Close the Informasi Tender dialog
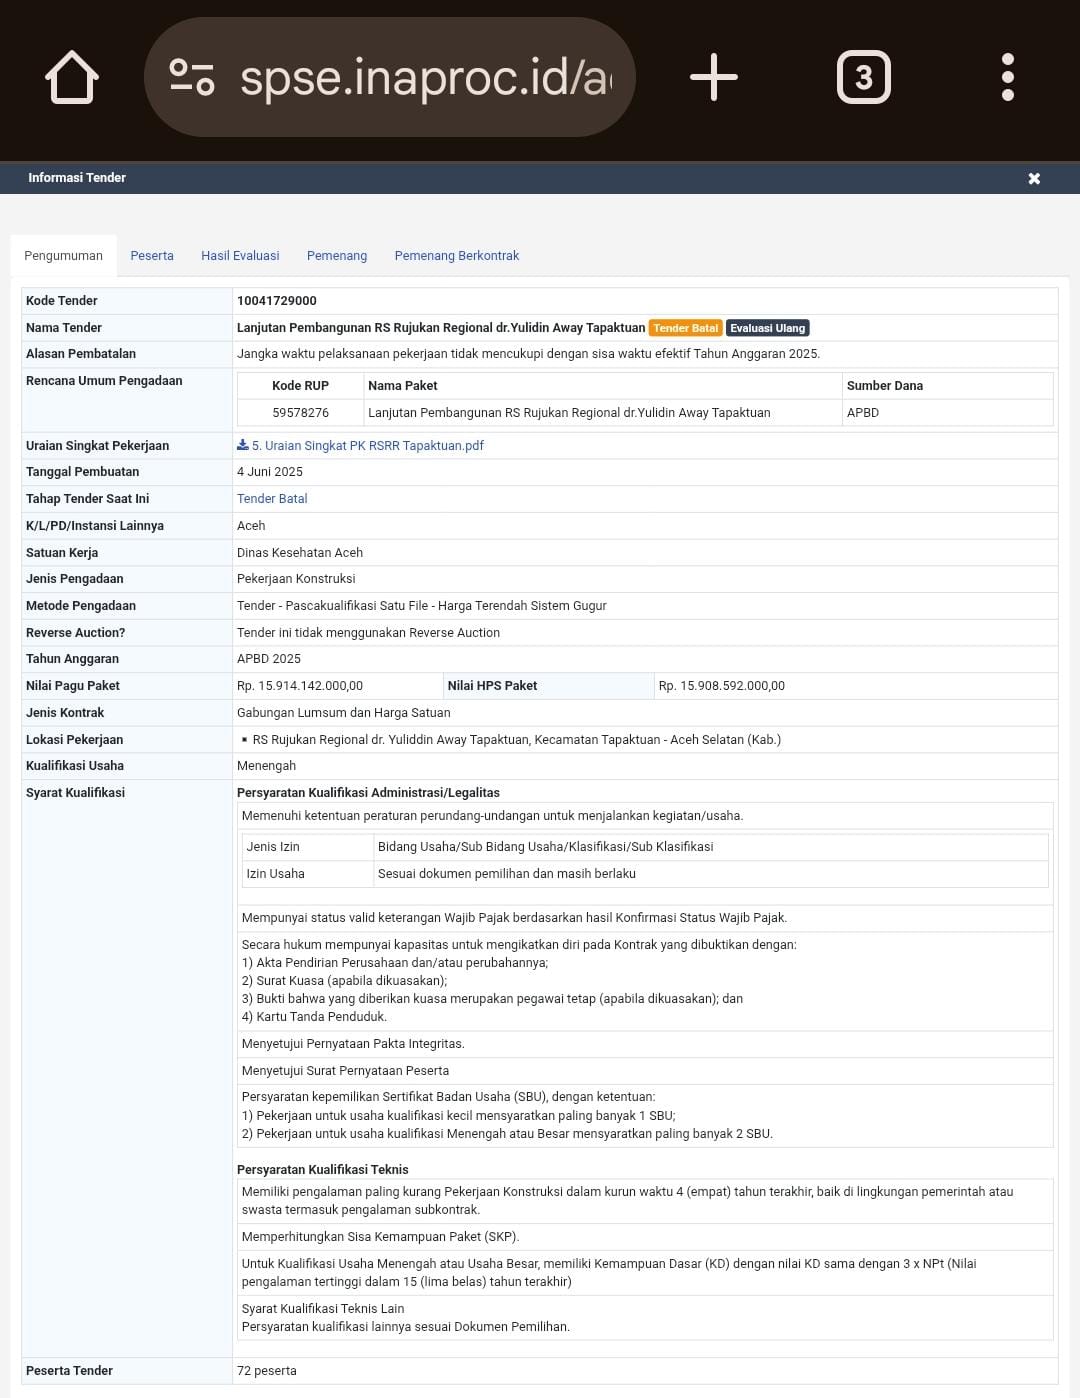Screen dimensions: 1080x1398 (x=1034, y=178)
